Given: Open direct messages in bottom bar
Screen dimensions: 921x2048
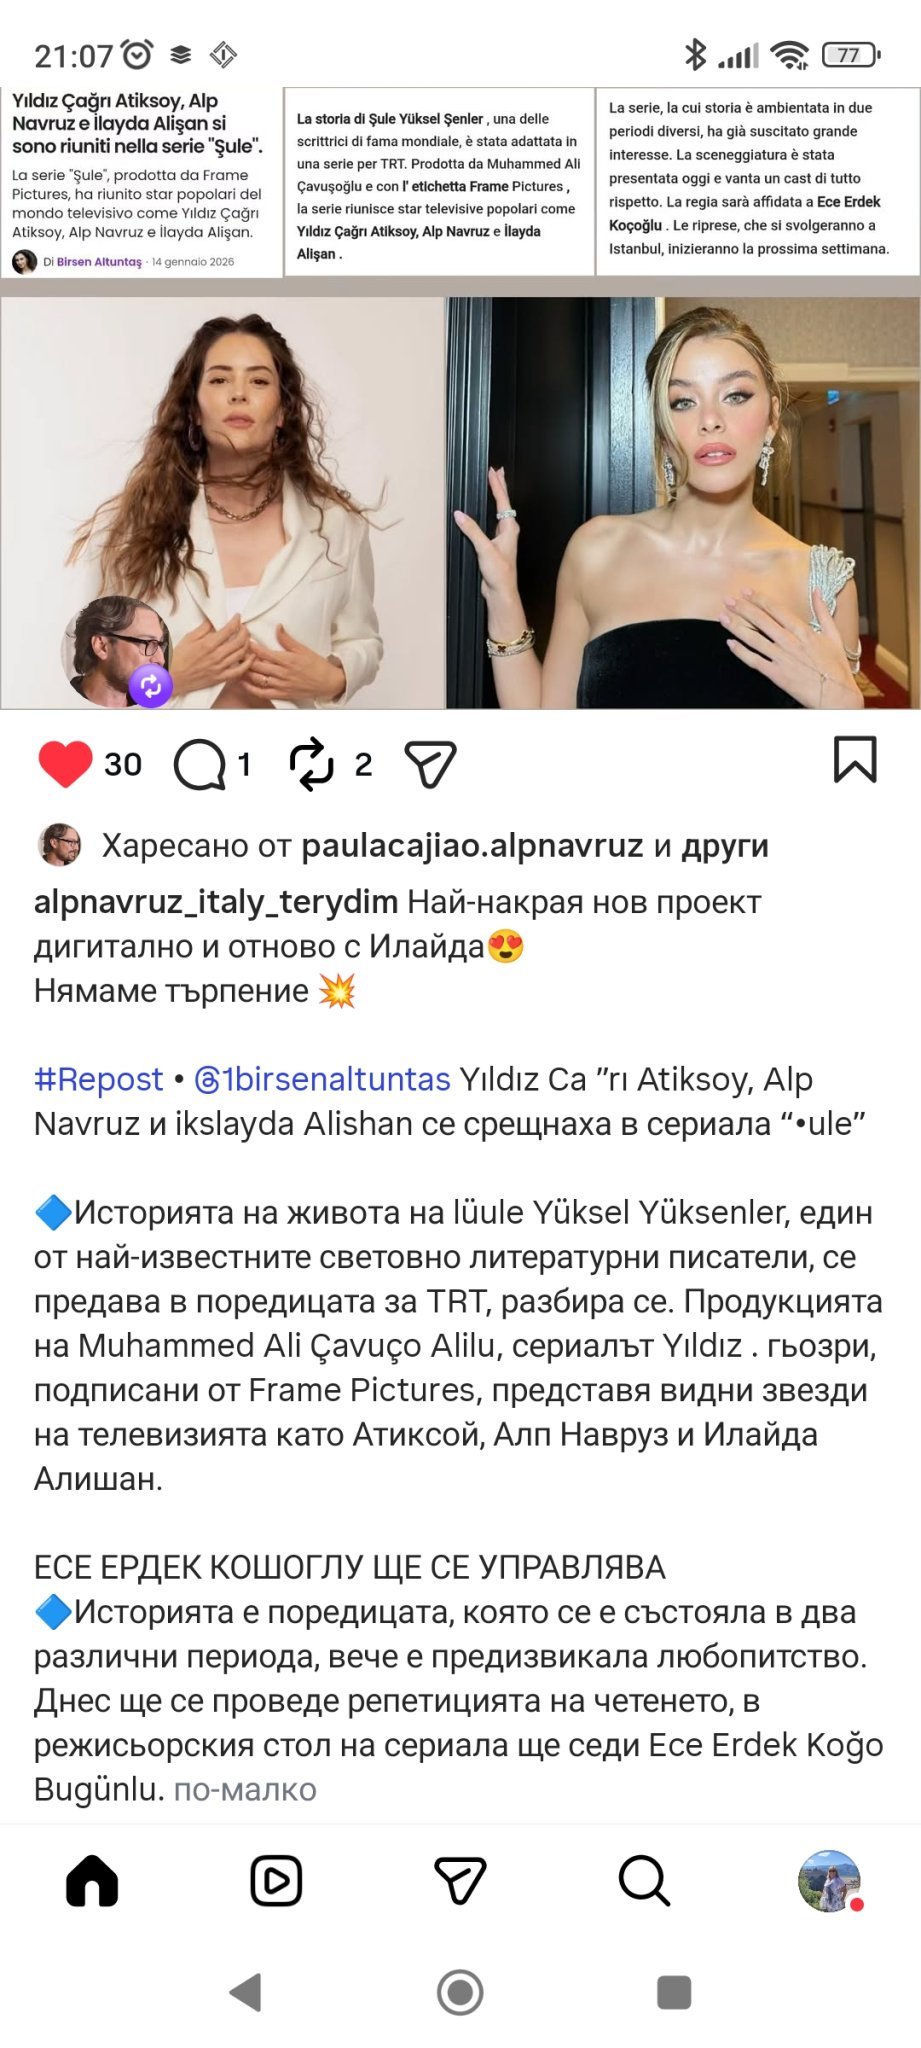Looking at the screenshot, I should click(x=460, y=1882).
